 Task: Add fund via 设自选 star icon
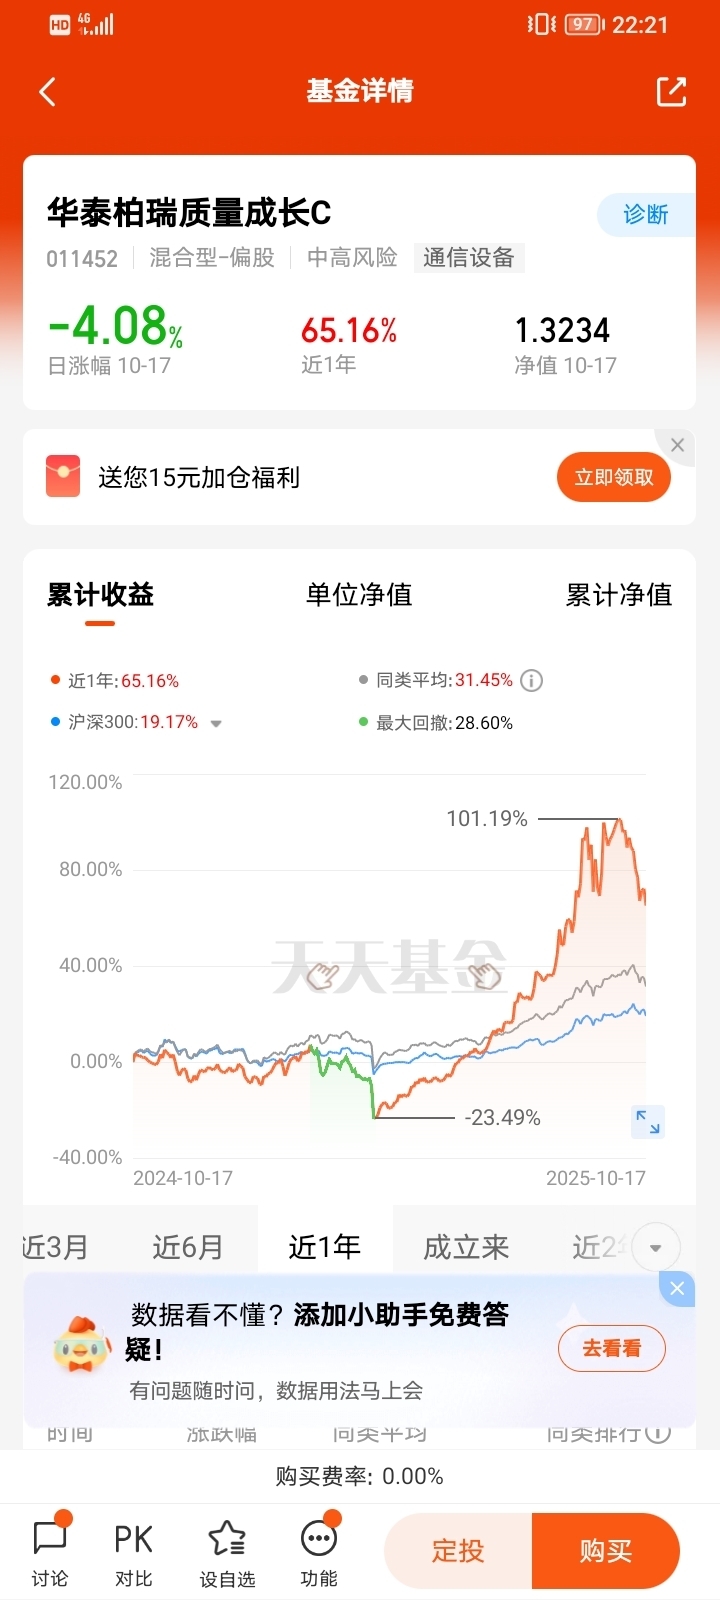(227, 1554)
